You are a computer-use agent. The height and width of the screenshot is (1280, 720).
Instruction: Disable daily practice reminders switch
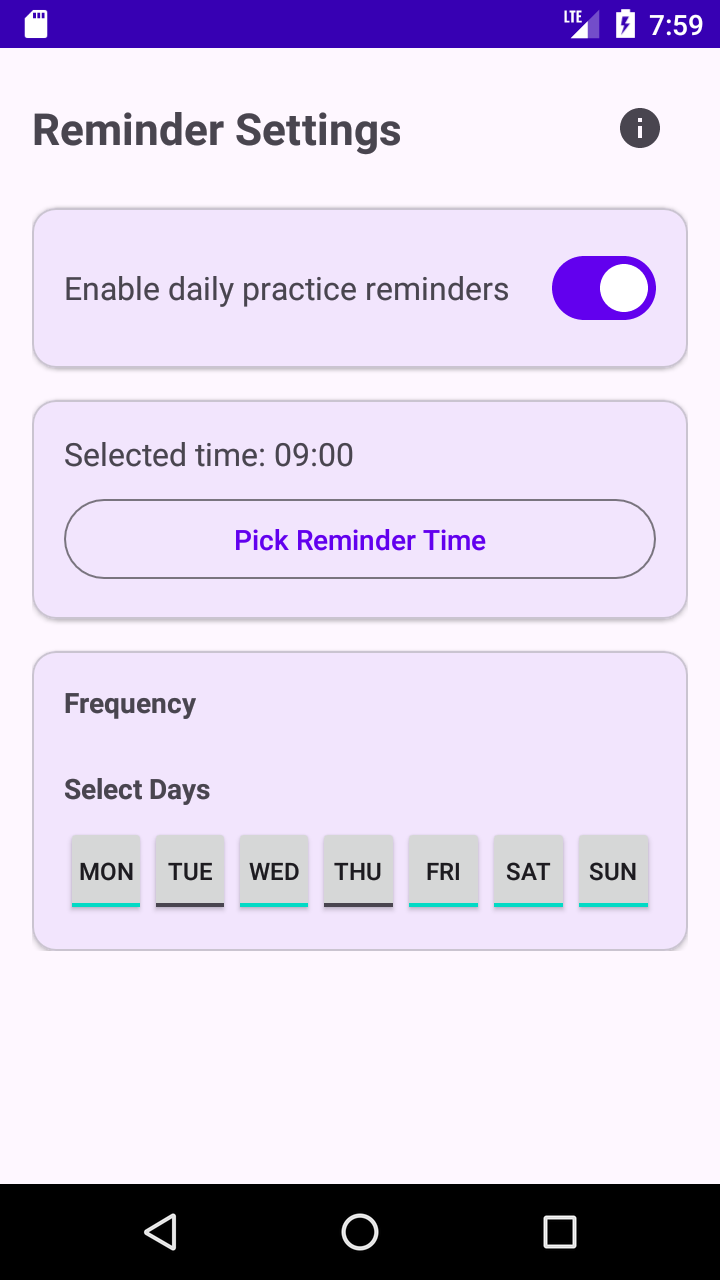604,288
